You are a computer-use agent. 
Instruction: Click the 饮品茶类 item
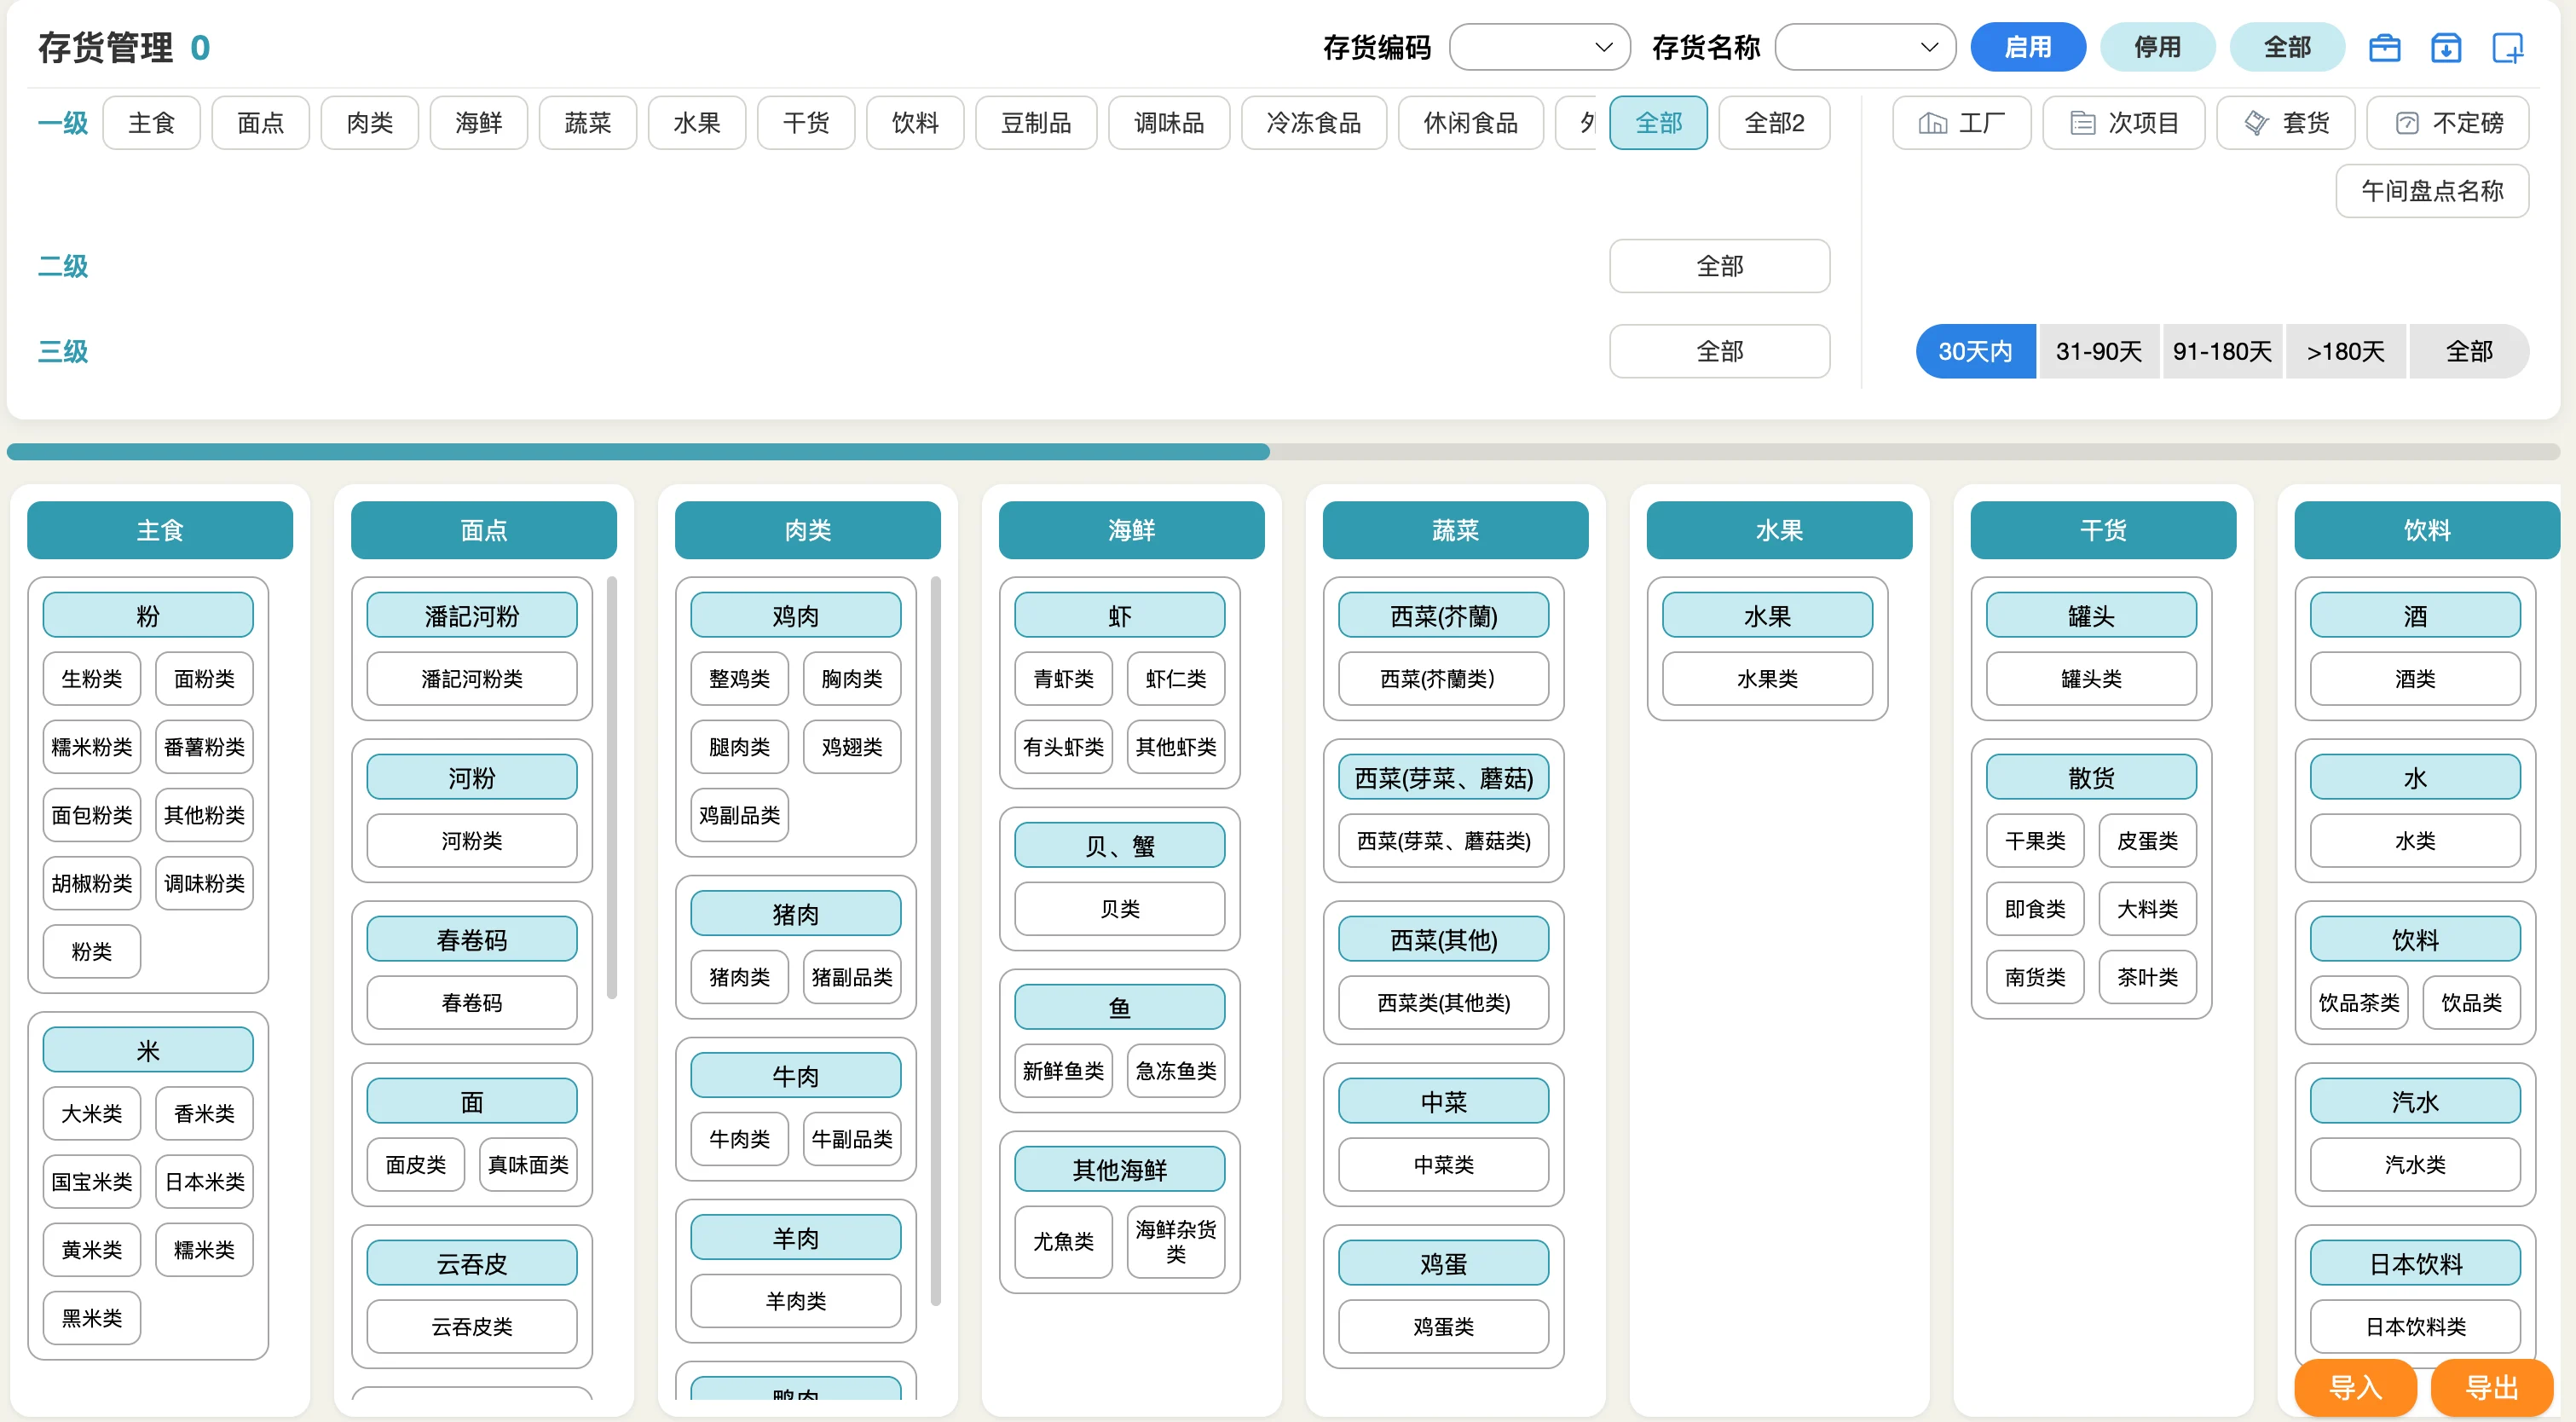pos(2360,1003)
